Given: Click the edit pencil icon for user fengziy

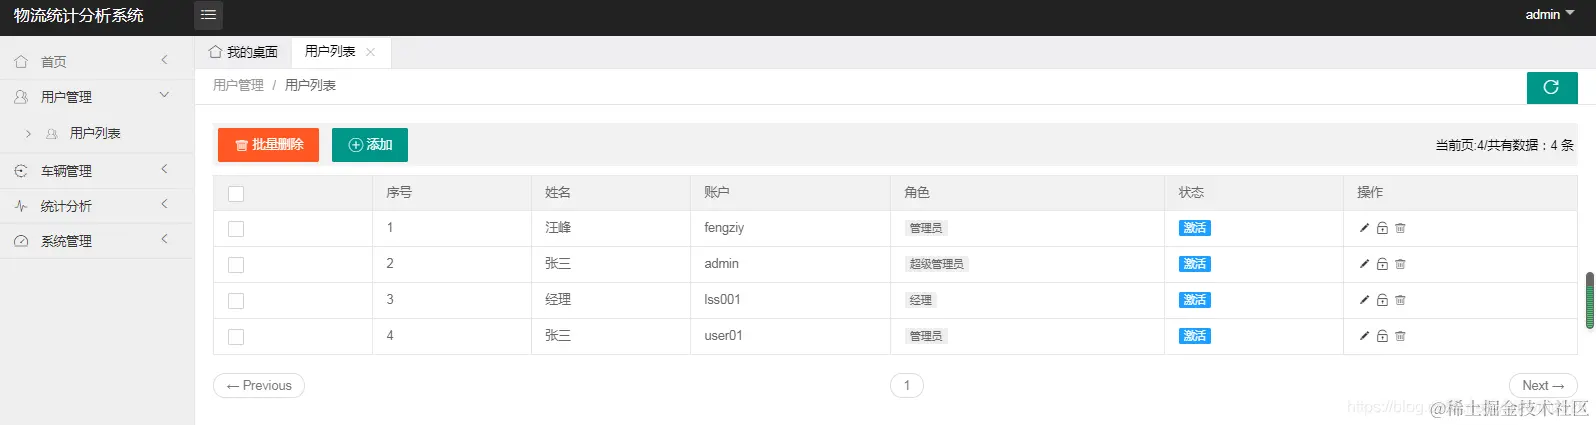Looking at the screenshot, I should coord(1364,228).
